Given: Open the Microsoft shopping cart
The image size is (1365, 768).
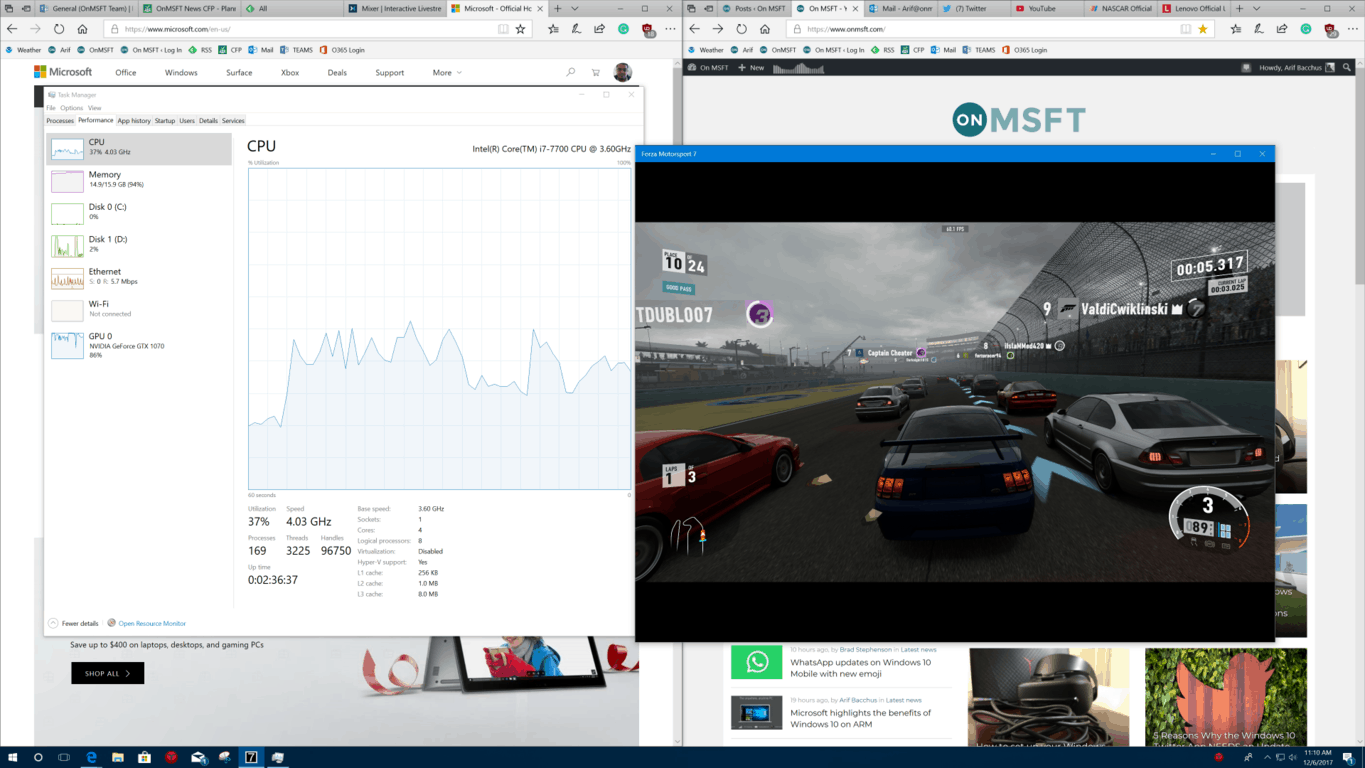Looking at the screenshot, I should [x=596, y=72].
